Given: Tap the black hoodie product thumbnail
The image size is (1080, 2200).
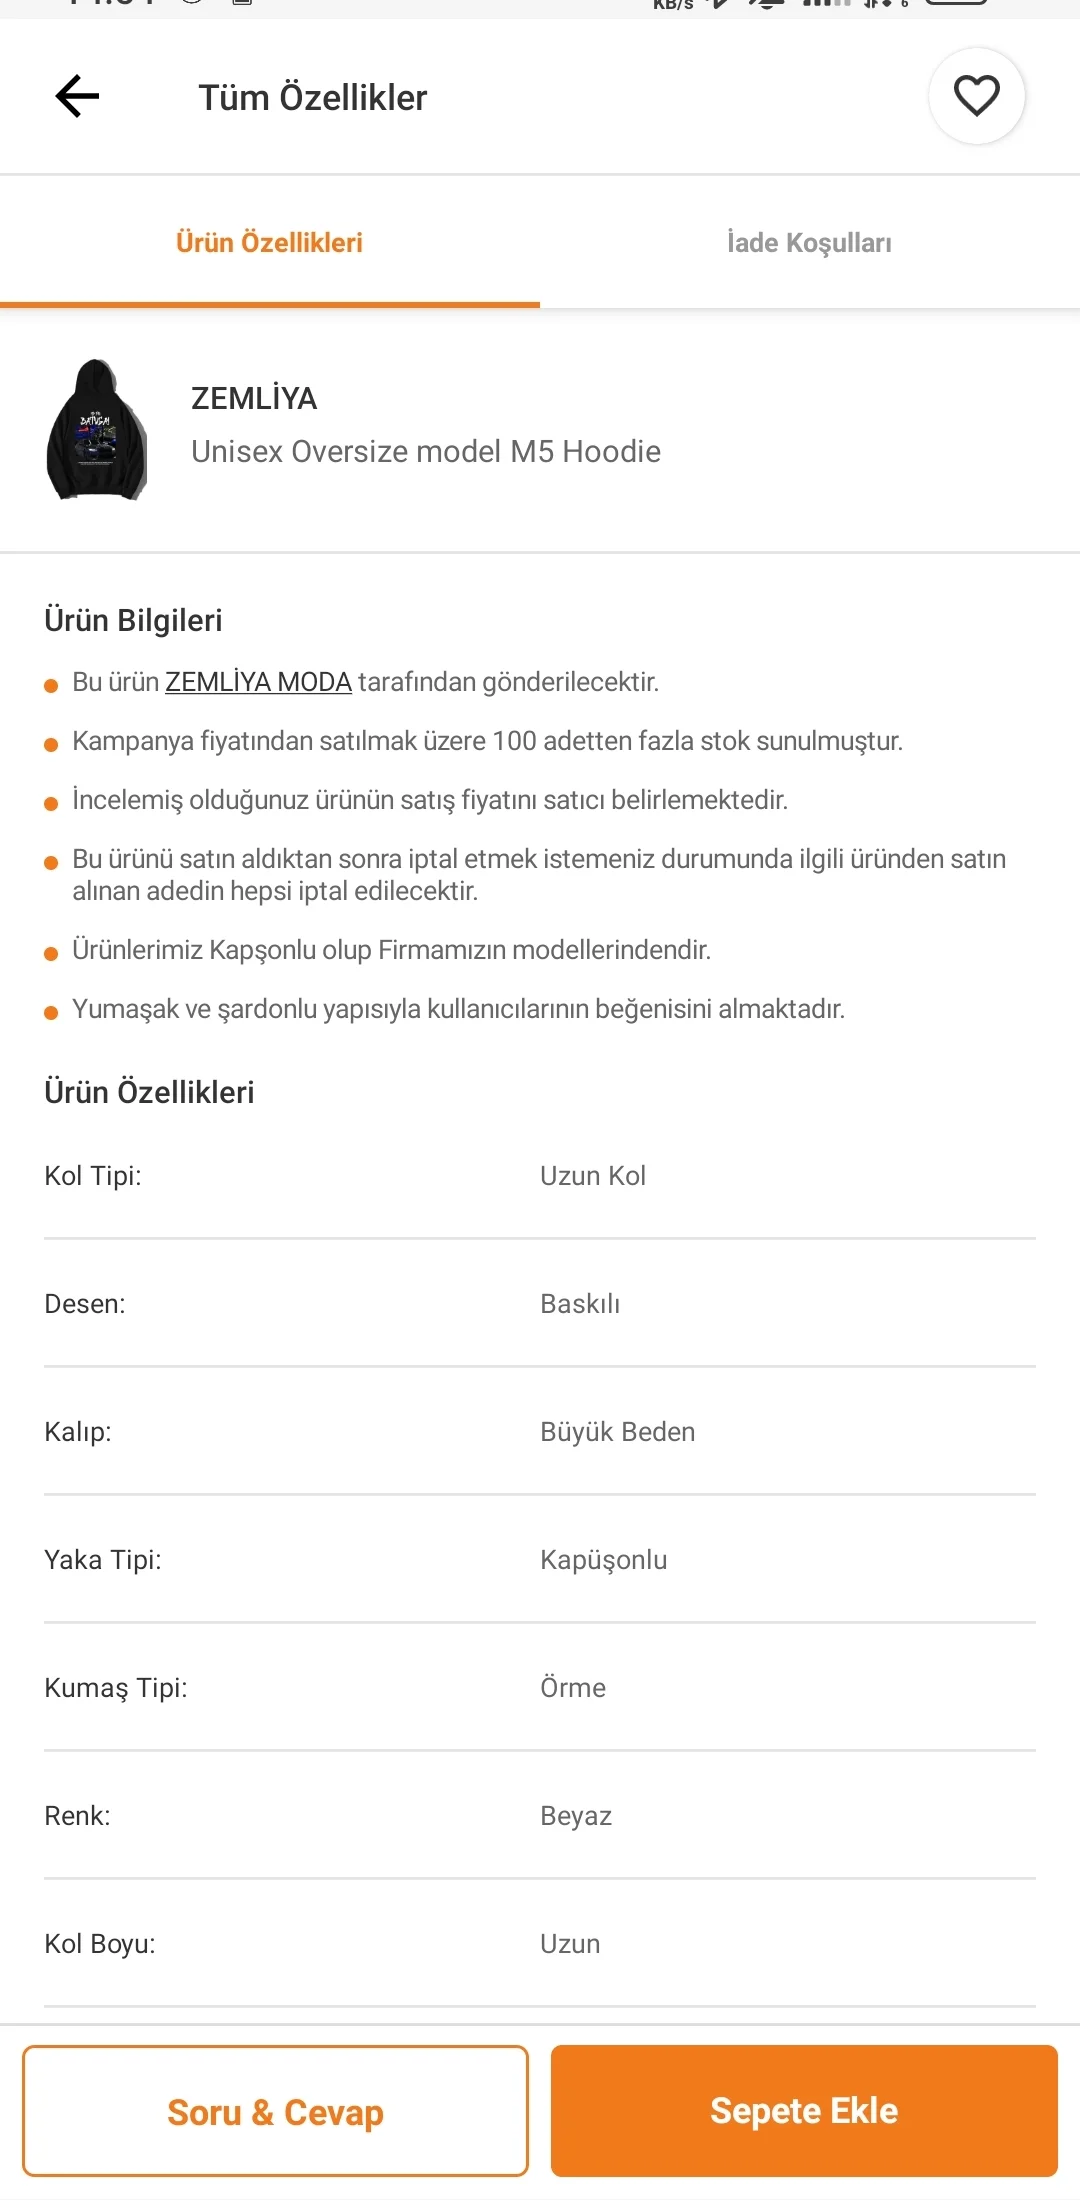Looking at the screenshot, I should 97,429.
